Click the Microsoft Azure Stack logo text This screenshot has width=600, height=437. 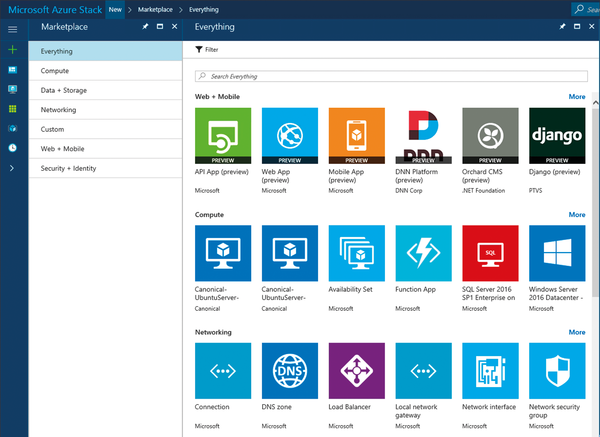55,10
